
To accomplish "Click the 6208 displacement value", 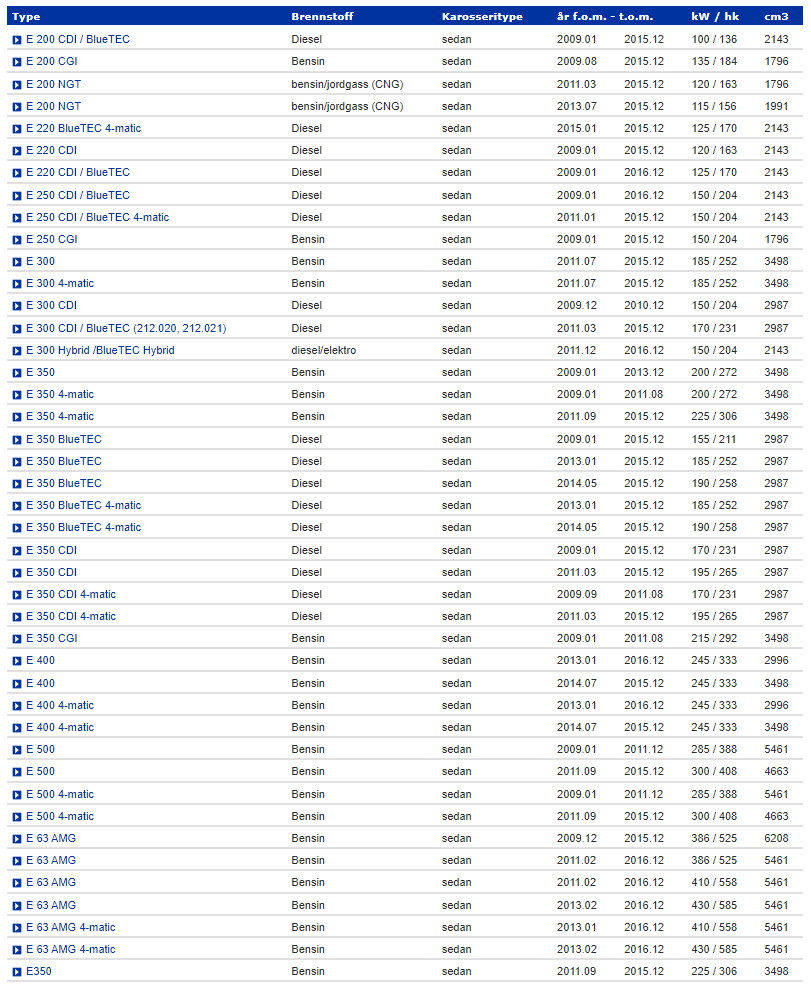I will (x=776, y=838).
